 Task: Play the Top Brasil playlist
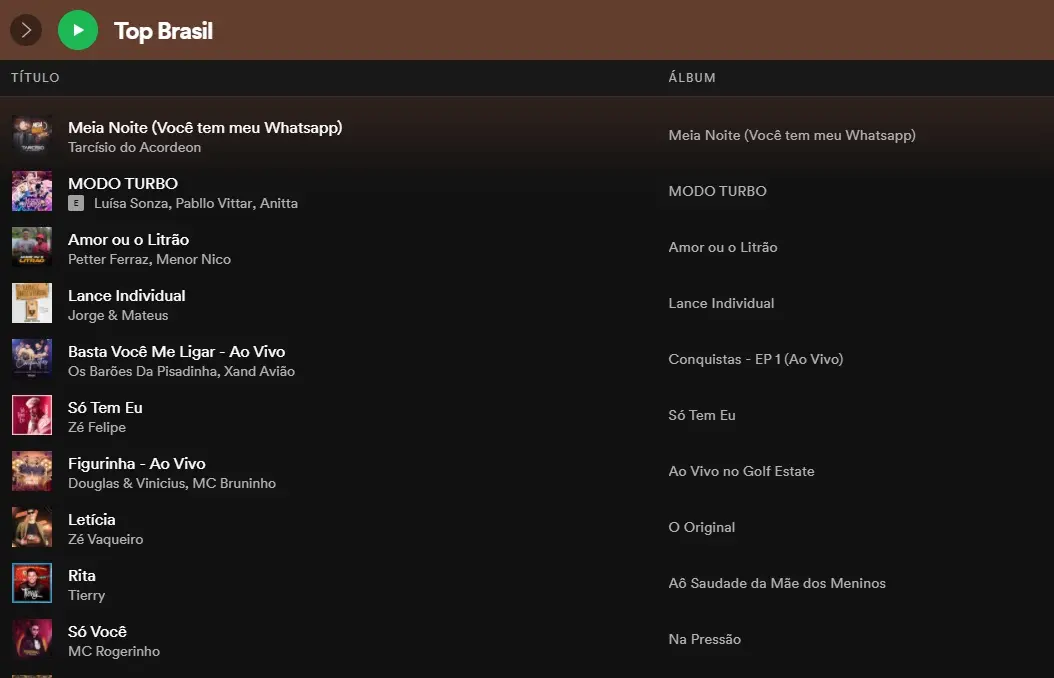pos(78,30)
